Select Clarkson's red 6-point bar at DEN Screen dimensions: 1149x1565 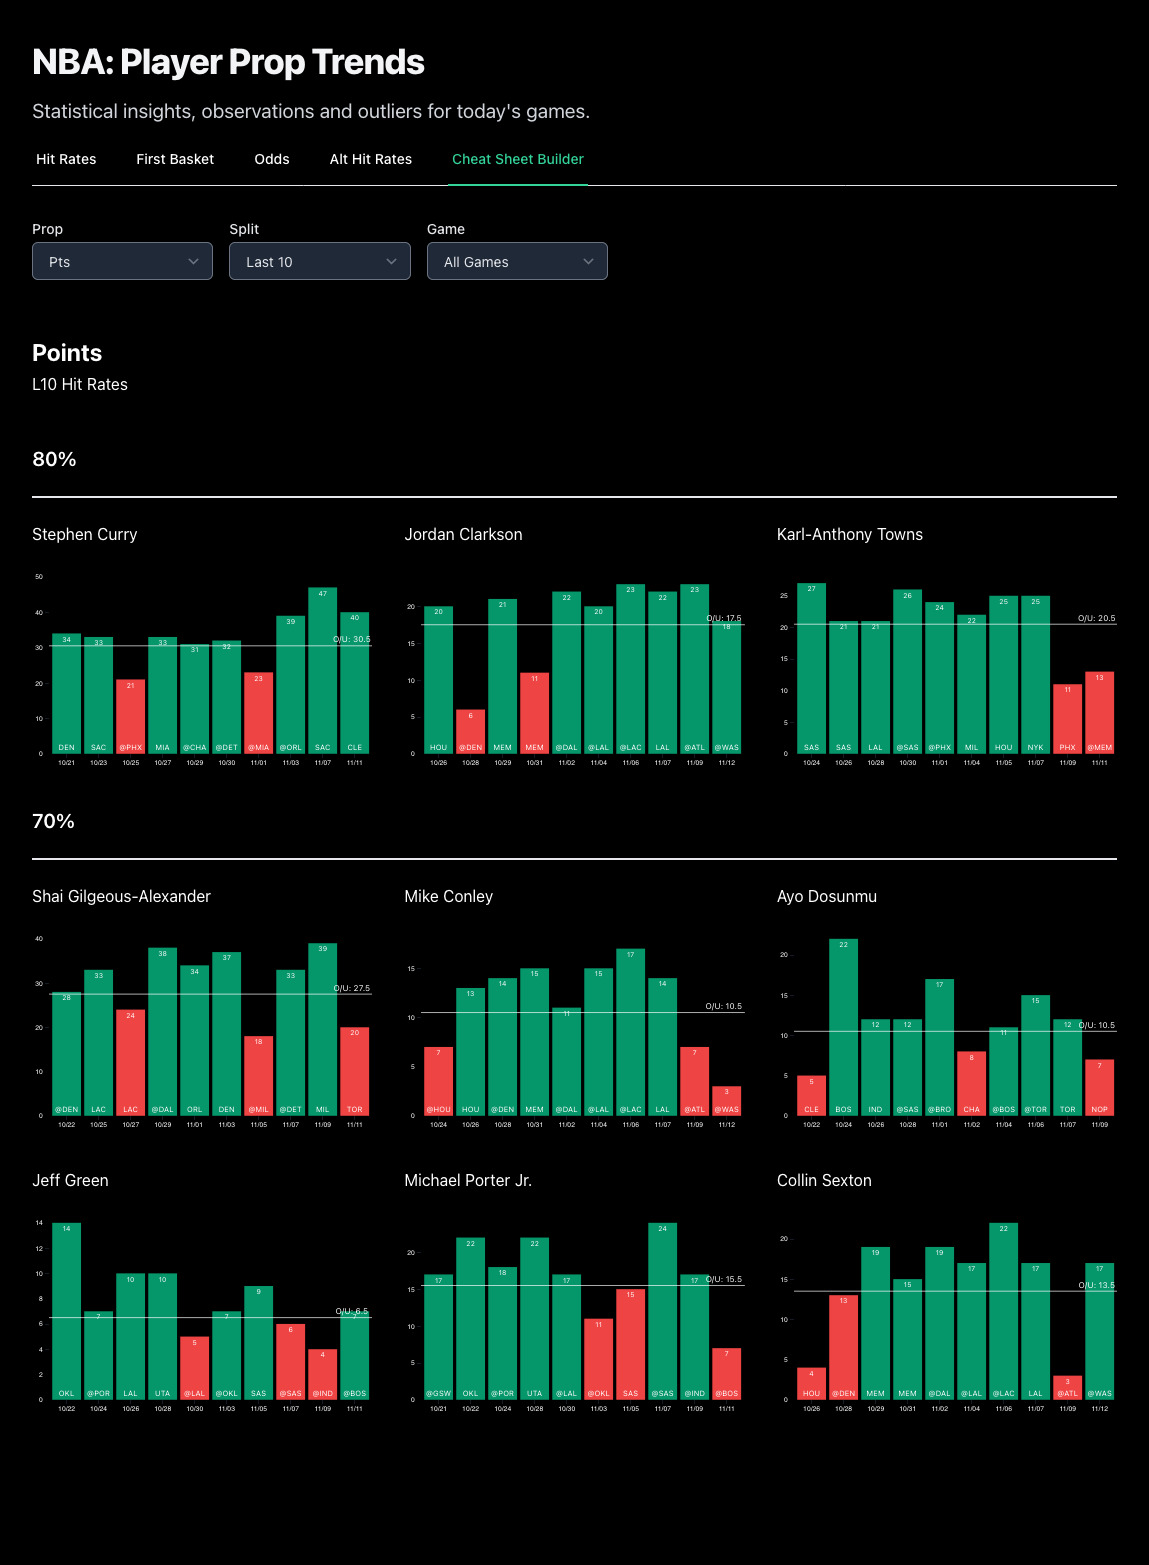(471, 732)
